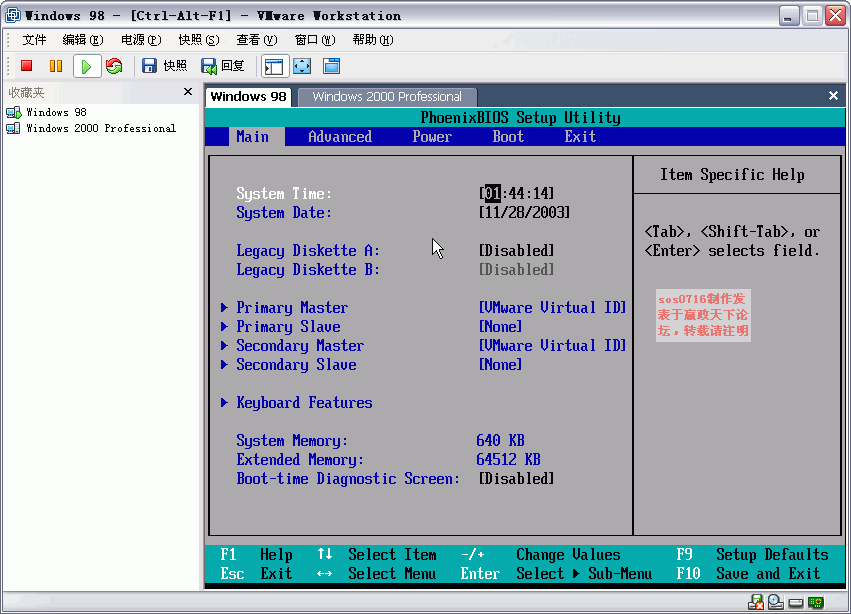Select the BIOS Advanced menu tab
The width and height of the screenshot is (851, 614).
click(x=340, y=136)
